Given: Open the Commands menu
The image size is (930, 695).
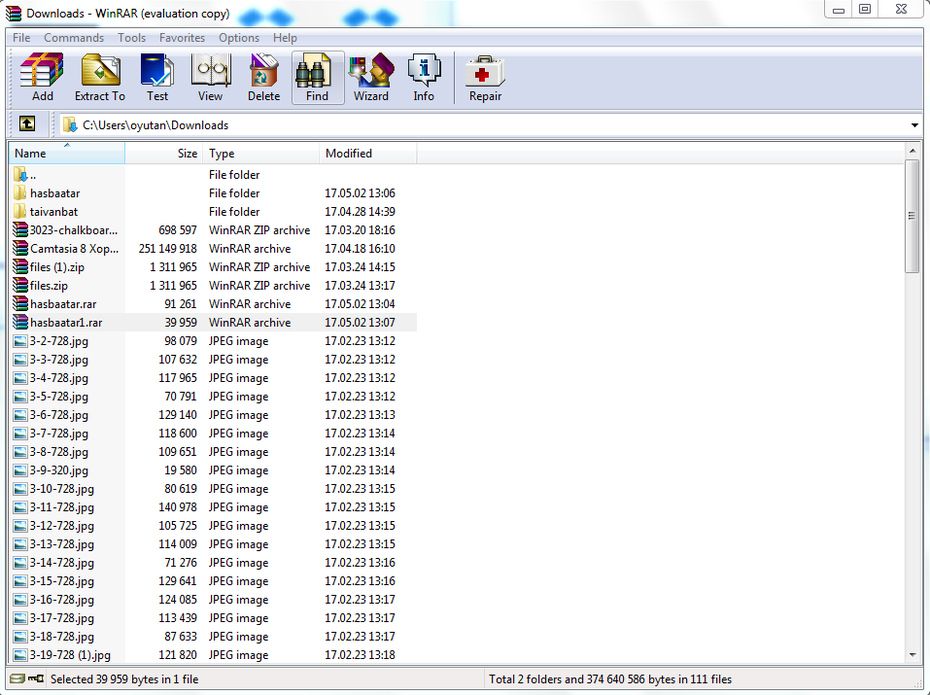Looking at the screenshot, I should pyautogui.click(x=73, y=37).
